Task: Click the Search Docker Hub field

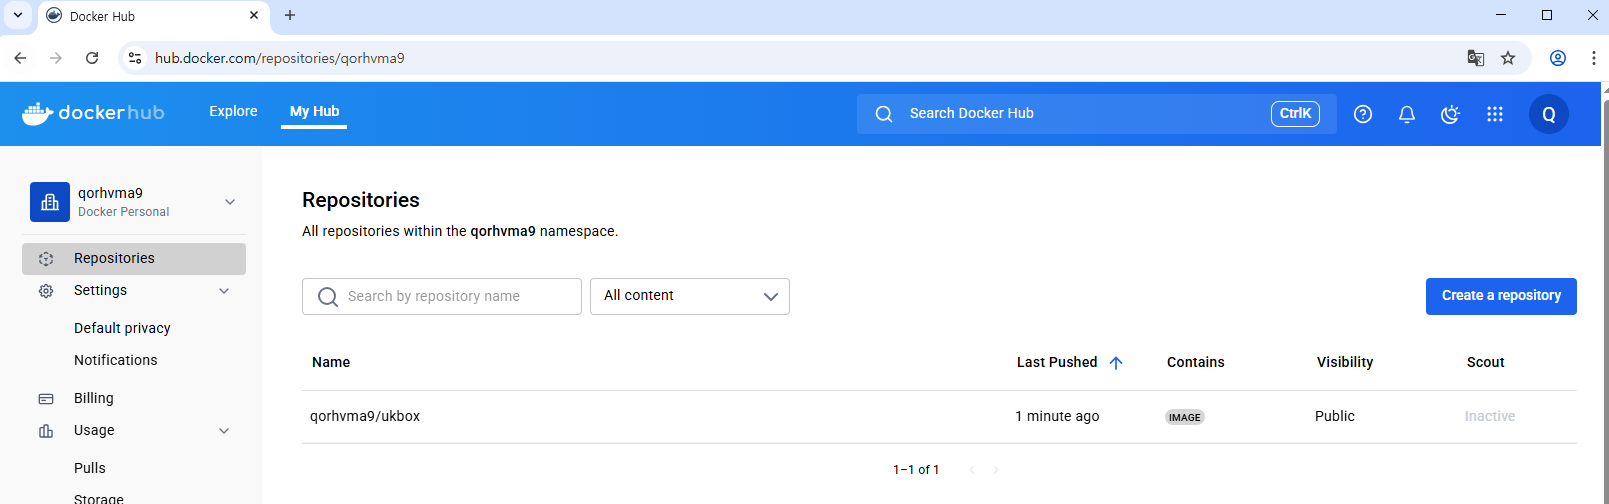Action: click(1097, 114)
